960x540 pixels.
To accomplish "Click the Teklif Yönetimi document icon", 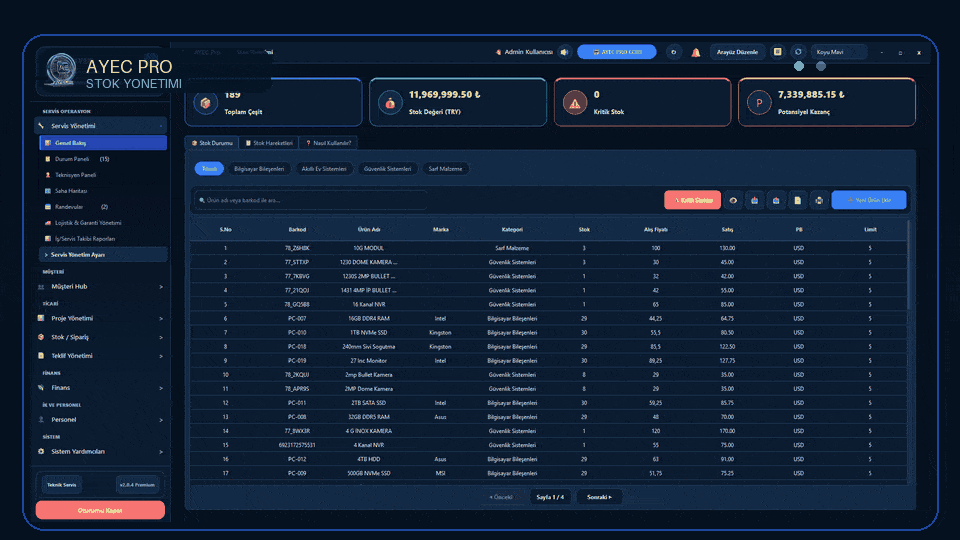I will tap(41, 355).
